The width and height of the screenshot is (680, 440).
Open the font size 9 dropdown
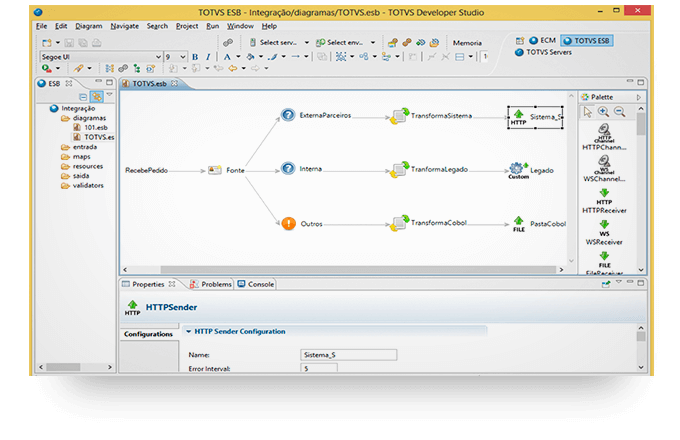click(183, 57)
